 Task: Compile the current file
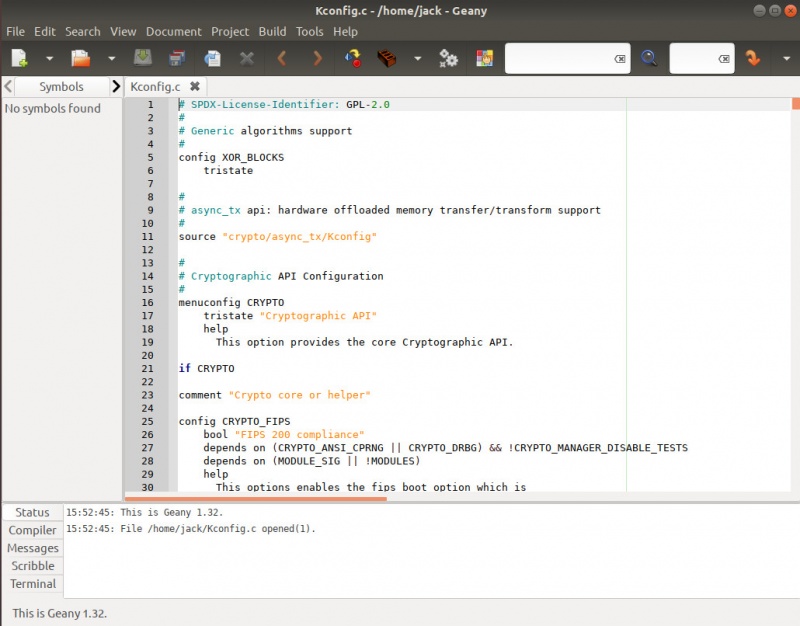352,58
